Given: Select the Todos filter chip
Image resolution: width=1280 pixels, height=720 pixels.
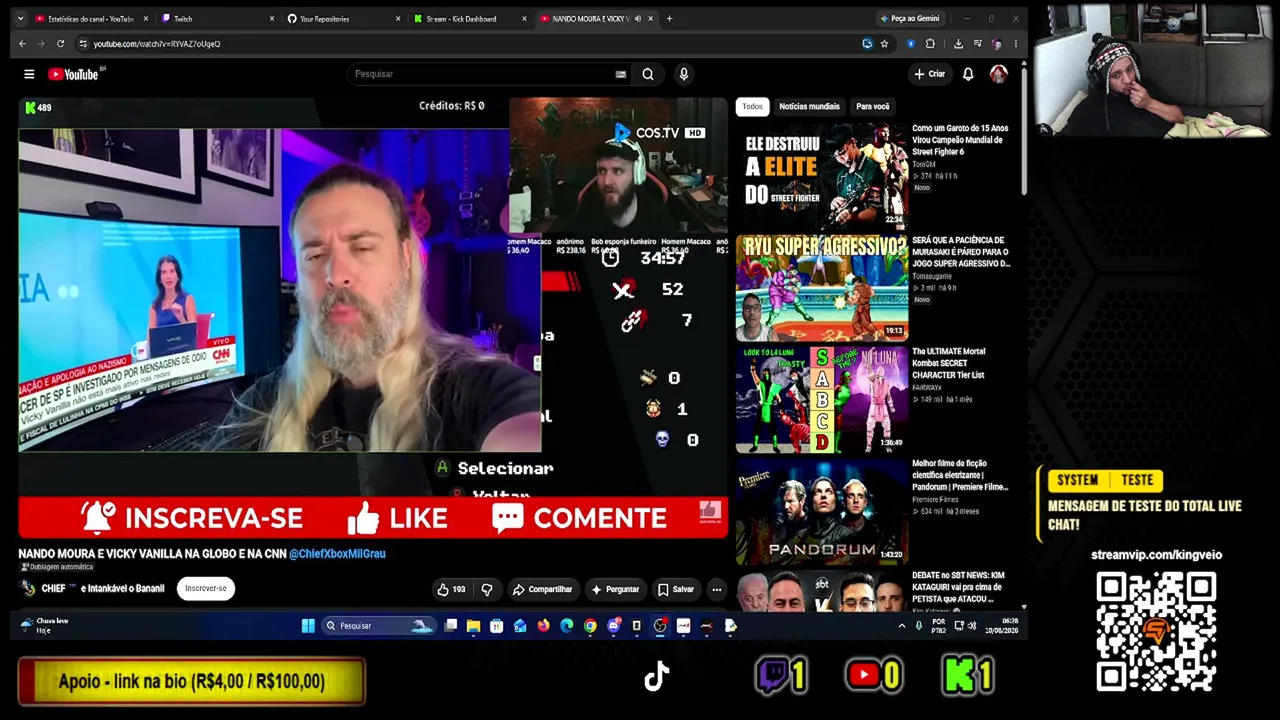Looking at the screenshot, I should point(752,107).
